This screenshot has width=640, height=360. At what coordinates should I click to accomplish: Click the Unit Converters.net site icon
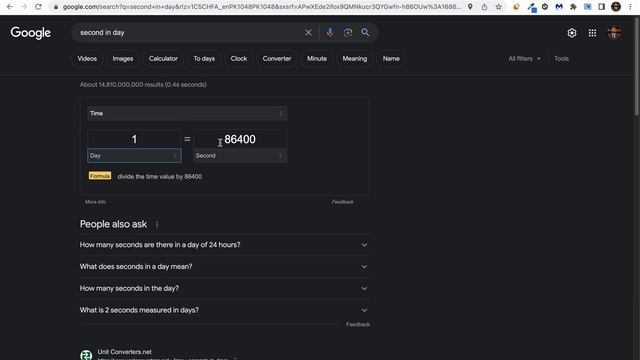86,355
